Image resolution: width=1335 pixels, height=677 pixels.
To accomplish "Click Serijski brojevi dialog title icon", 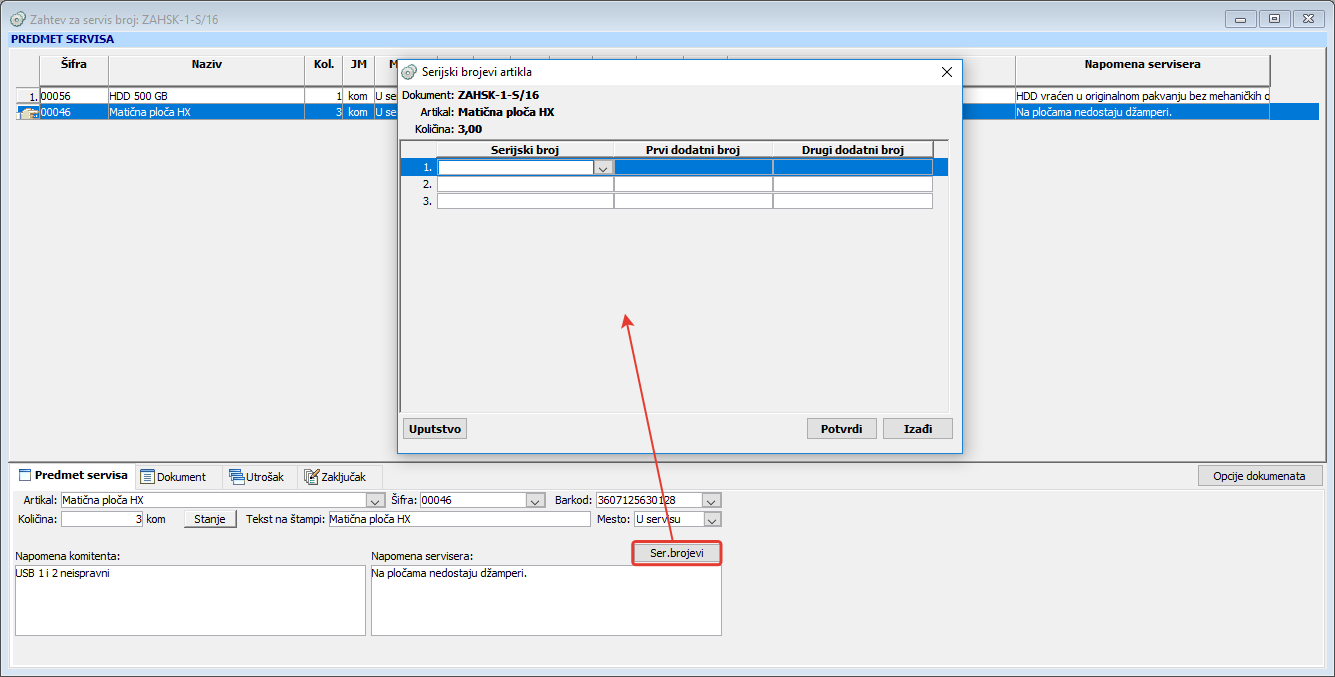I will [x=408, y=72].
